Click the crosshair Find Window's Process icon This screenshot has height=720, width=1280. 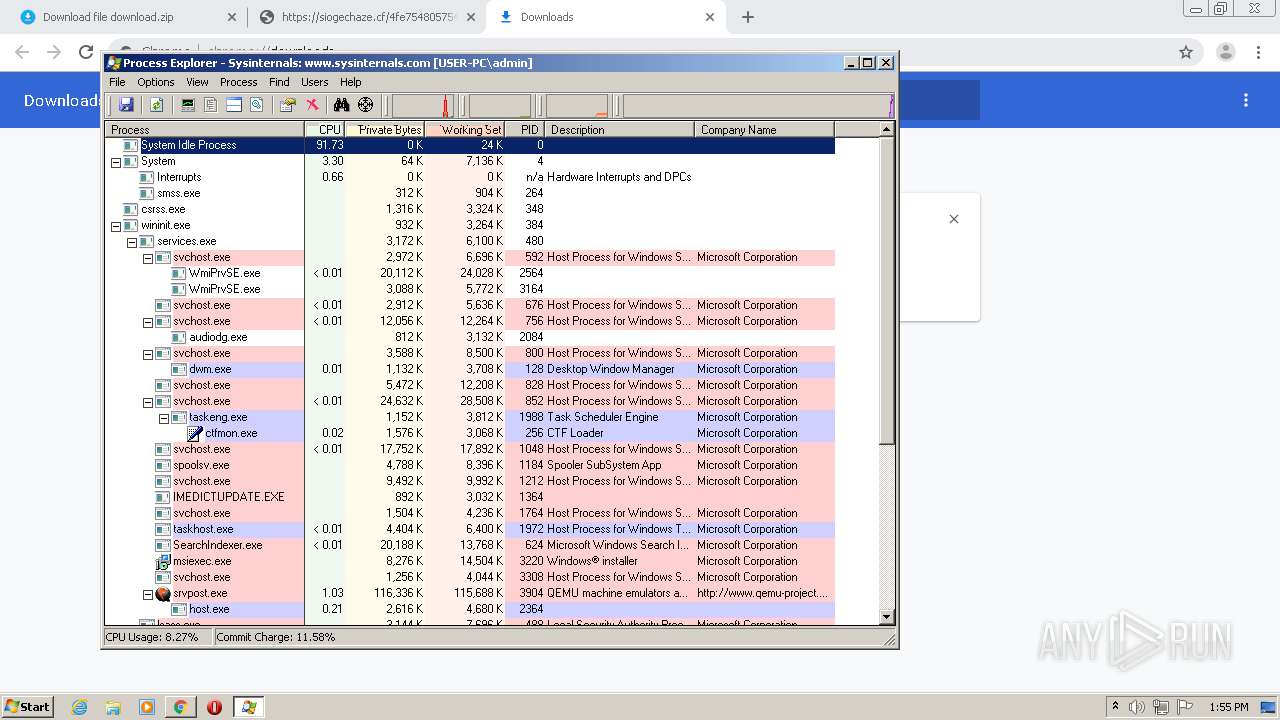point(366,105)
